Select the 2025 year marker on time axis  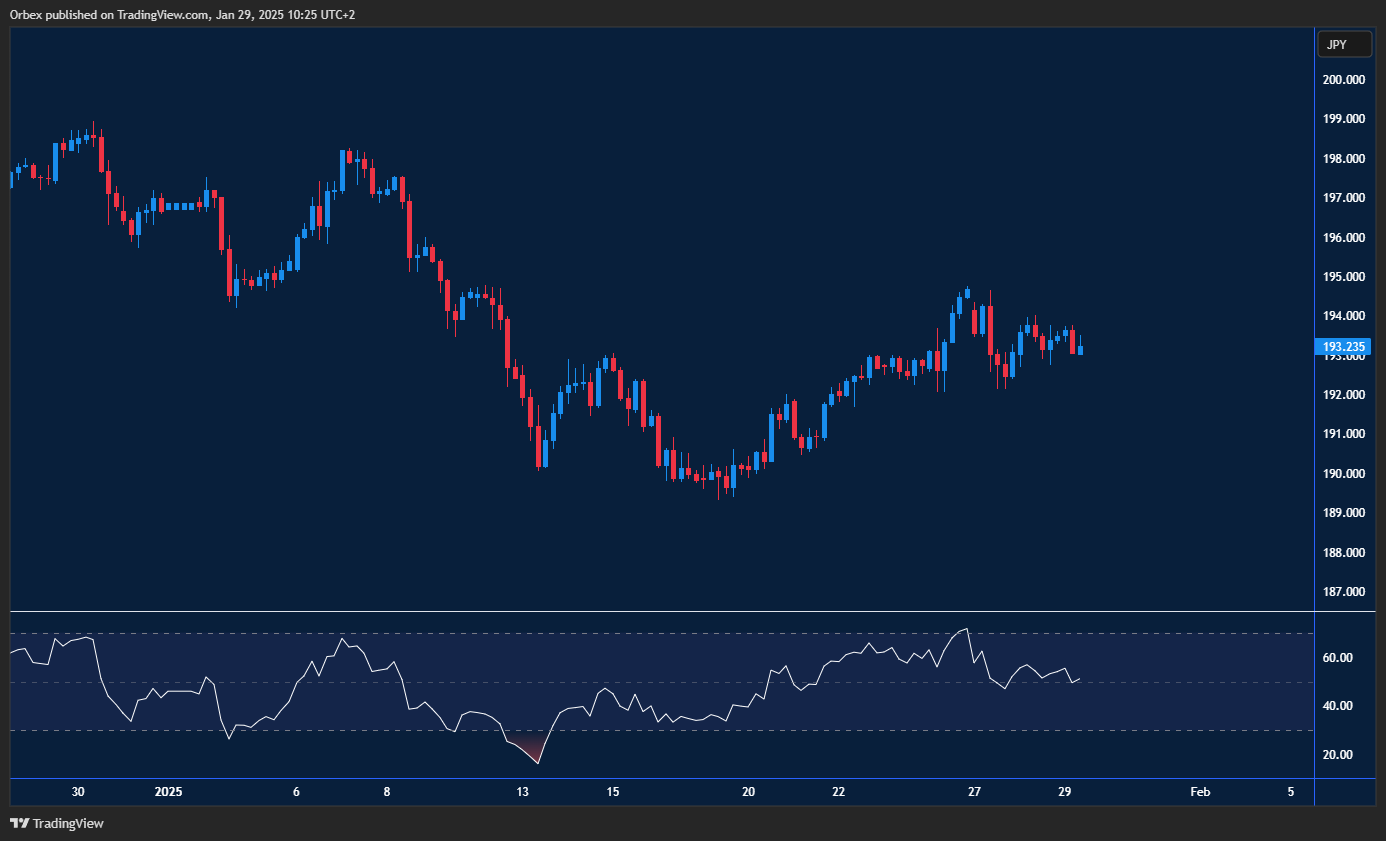[169, 792]
